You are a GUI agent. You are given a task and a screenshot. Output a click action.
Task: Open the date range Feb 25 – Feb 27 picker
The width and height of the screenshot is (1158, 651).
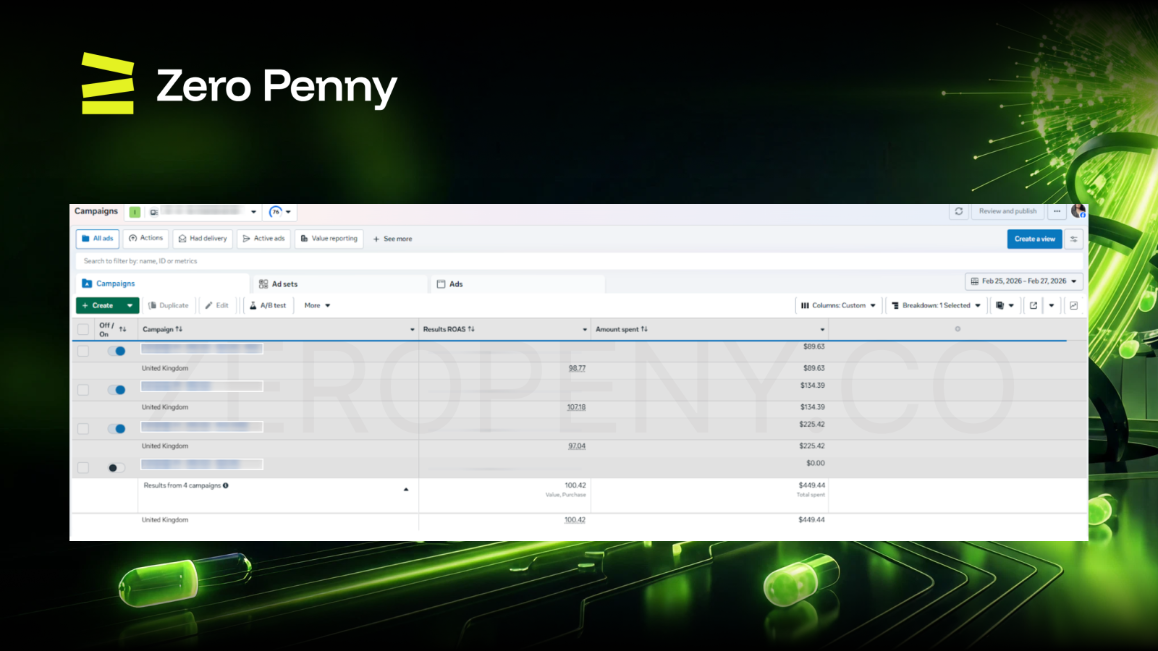click(1024, 282)
